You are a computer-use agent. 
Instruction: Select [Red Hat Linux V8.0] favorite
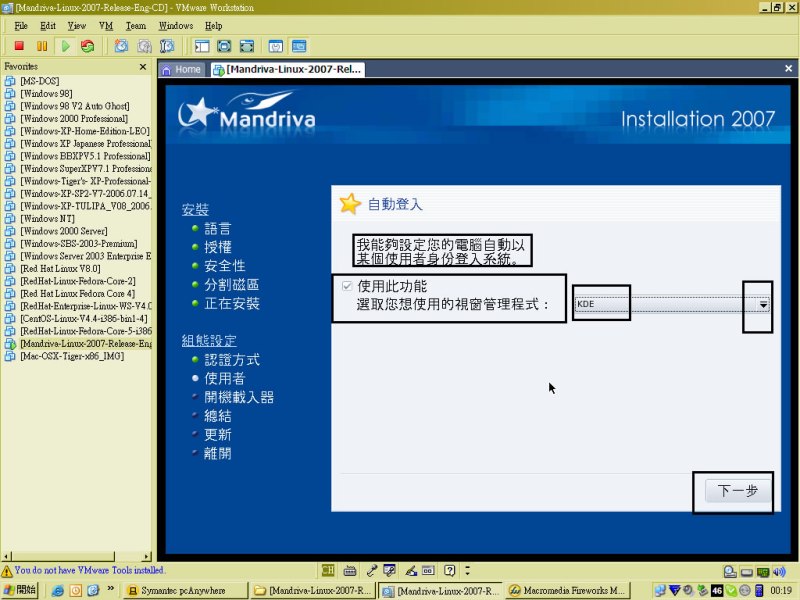60,268
